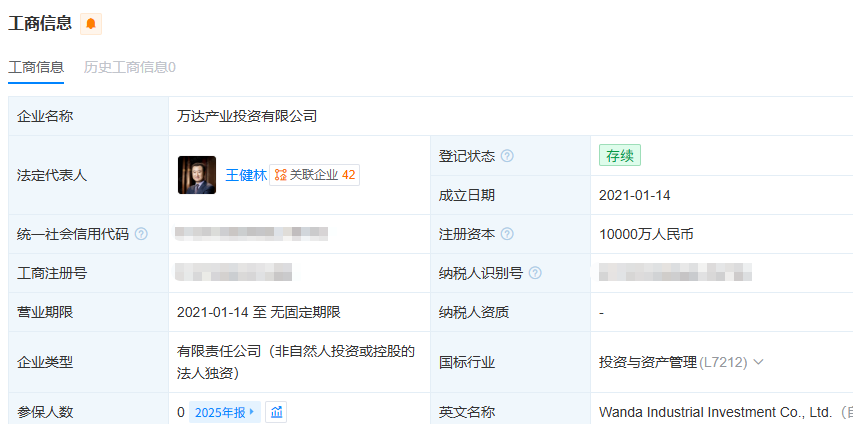Click the 参保人数 trend chart icon
The width and height of the screenshot is (853, 424).
(x=276, y=412)
